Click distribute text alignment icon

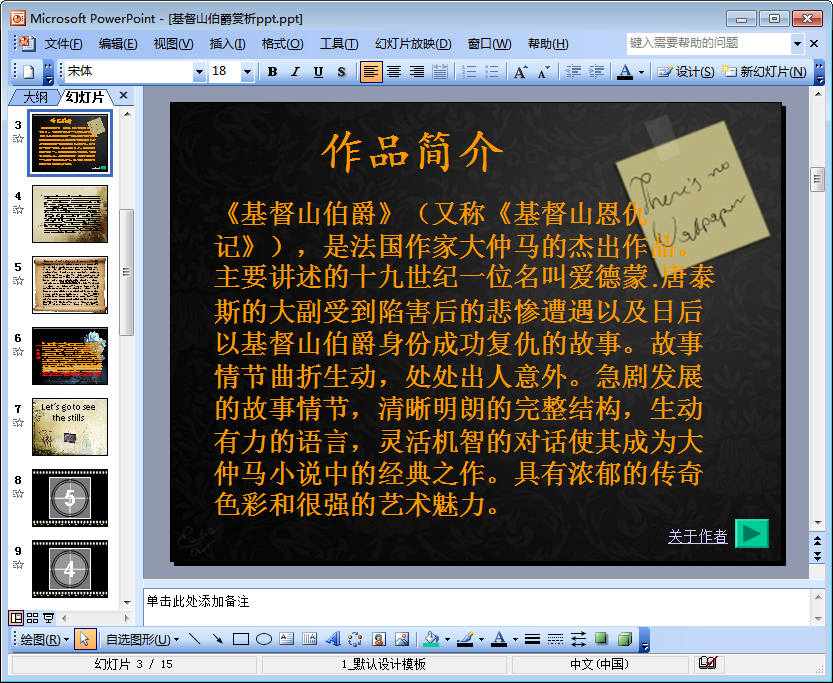(x=440, y=72)
